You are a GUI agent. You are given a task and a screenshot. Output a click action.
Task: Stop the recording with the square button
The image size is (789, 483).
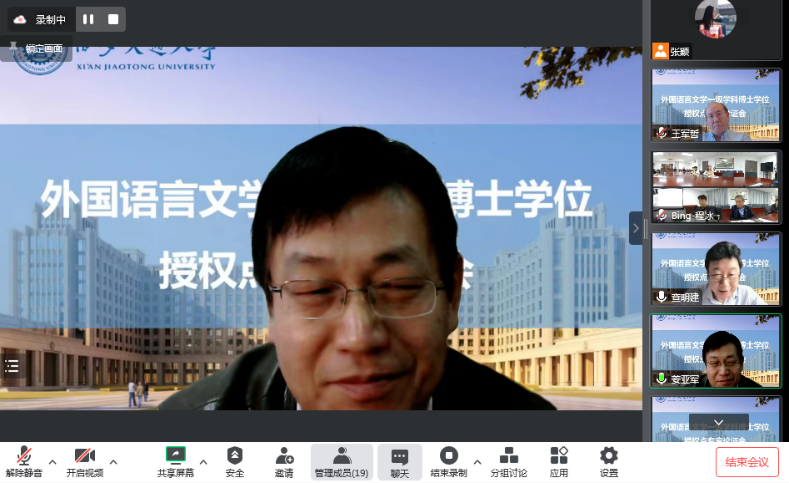click(x=113, y=19)
